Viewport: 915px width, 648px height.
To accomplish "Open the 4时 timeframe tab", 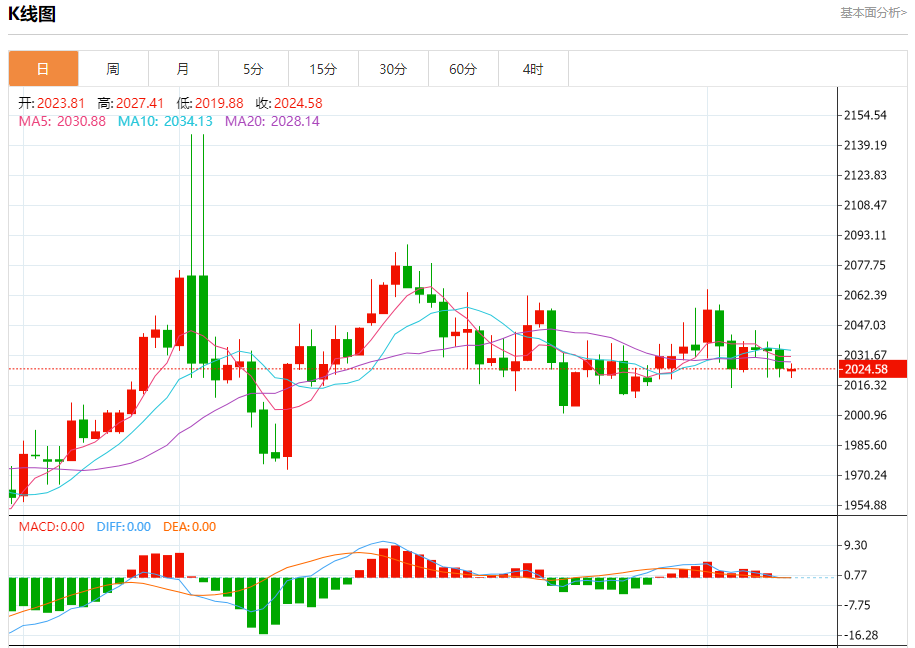I will pos(533,69).
